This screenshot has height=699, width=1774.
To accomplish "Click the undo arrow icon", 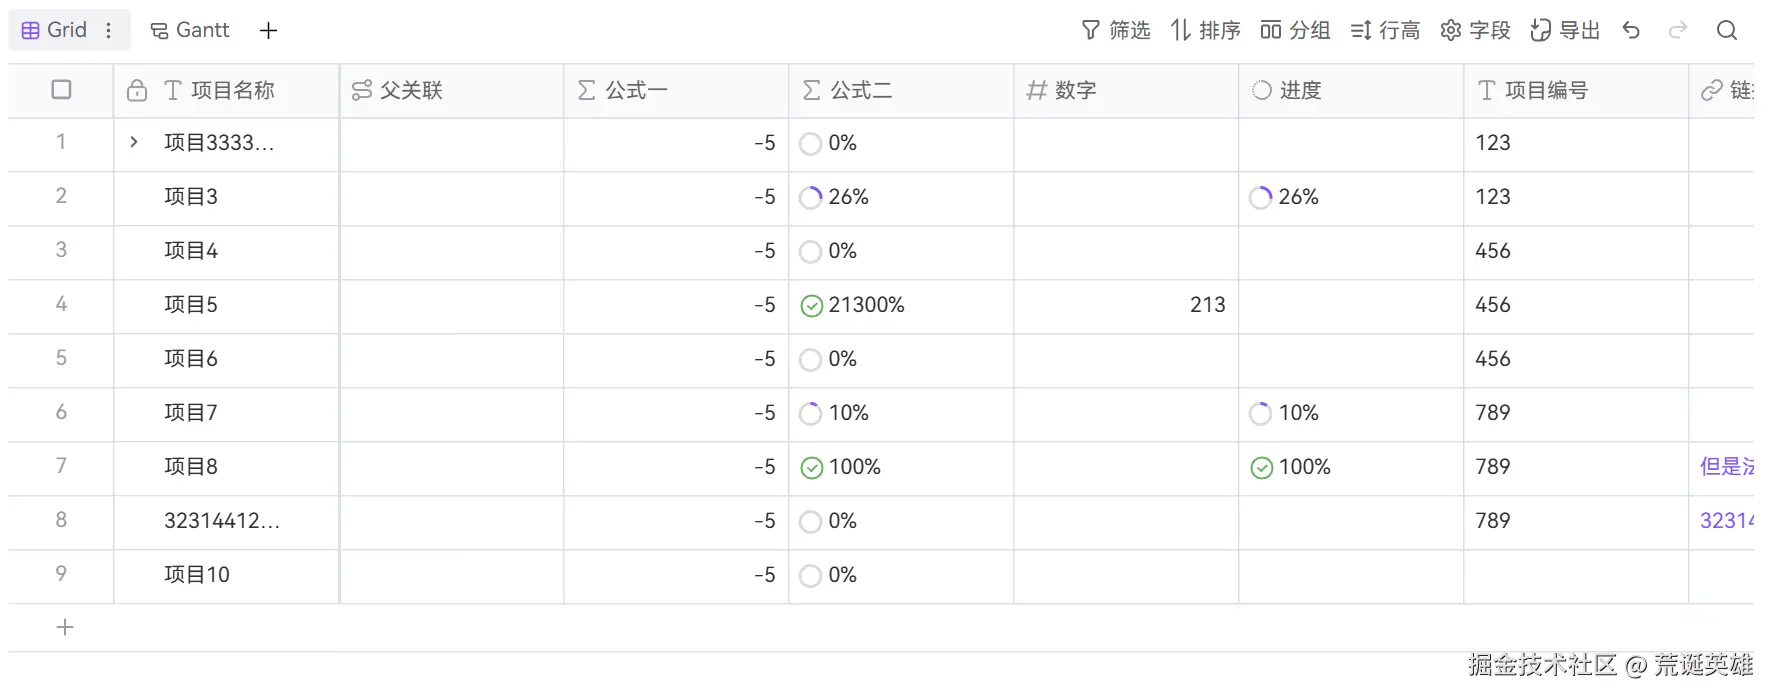I will click(x=1631, y=31).
